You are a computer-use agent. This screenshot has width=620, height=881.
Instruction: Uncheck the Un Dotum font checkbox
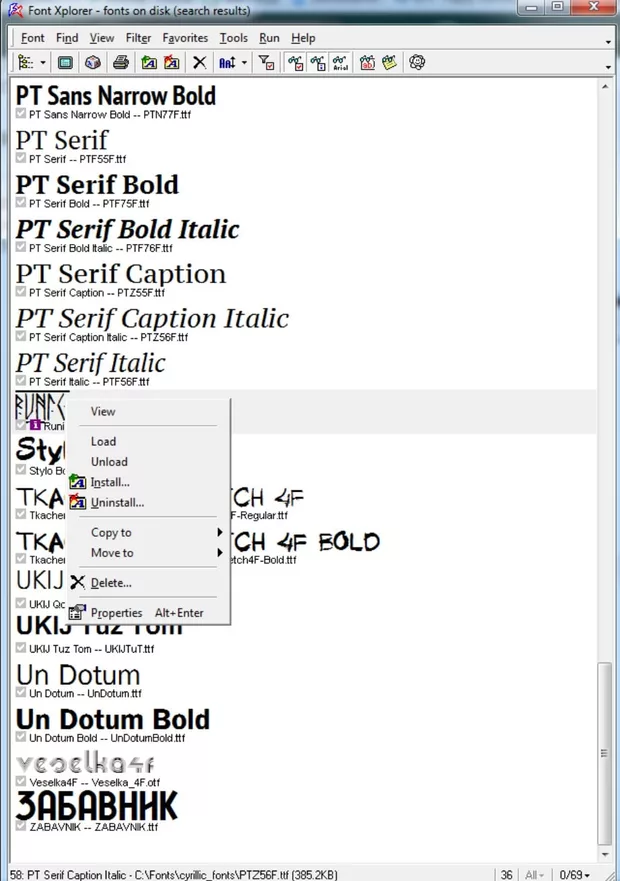click(x=21, y=693)
